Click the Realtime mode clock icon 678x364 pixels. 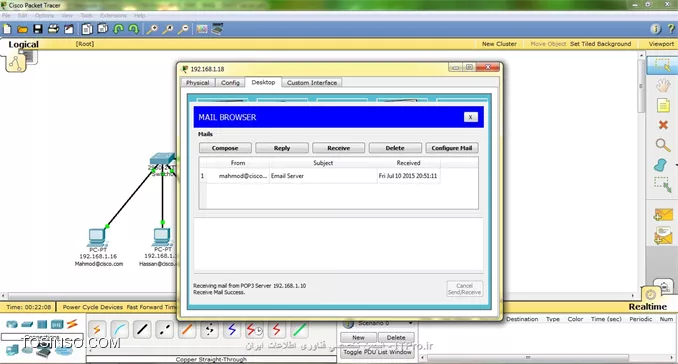[x=650, y=294]
